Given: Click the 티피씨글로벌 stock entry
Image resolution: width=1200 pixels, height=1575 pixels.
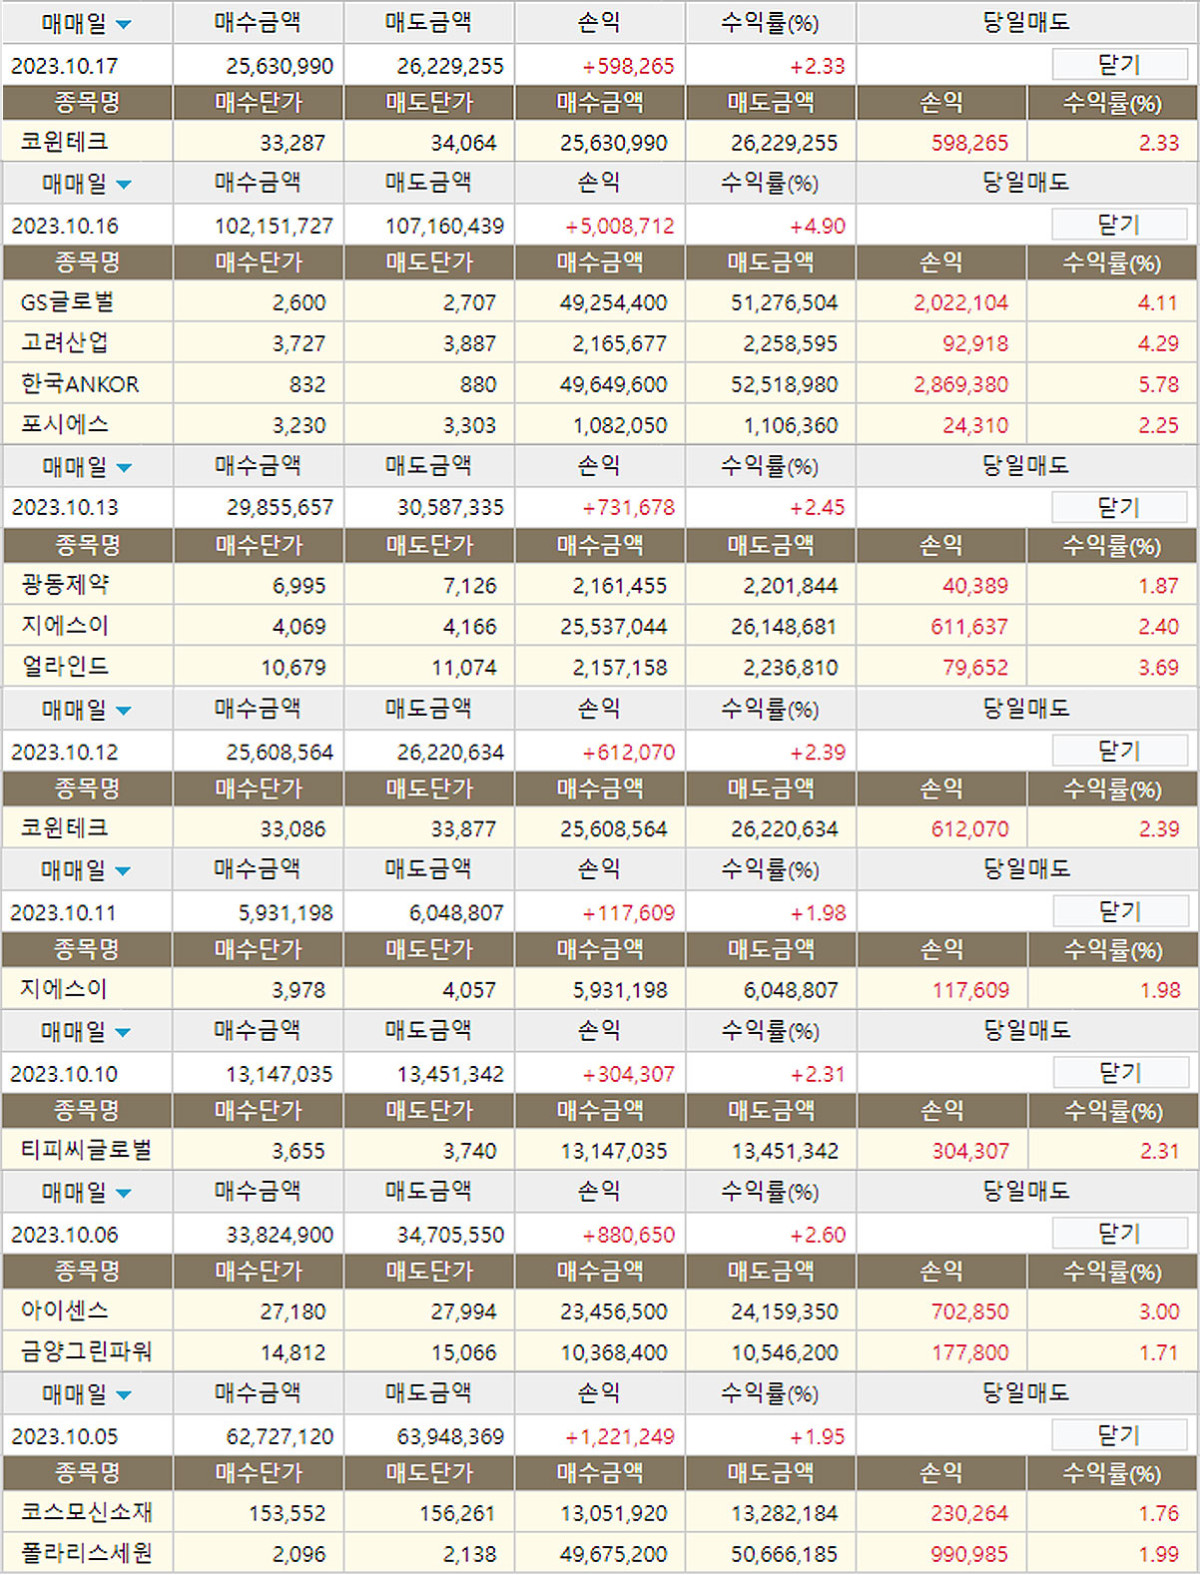Looking at the screenshot, I should click(x=87, y=1150).
